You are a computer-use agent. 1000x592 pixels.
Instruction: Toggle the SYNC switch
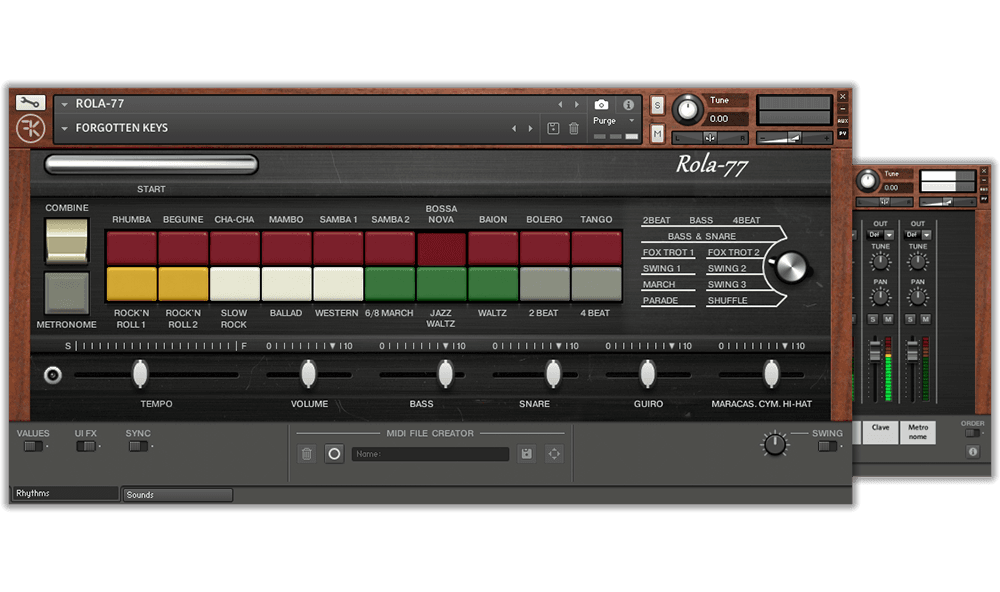(x=138, y=446)
